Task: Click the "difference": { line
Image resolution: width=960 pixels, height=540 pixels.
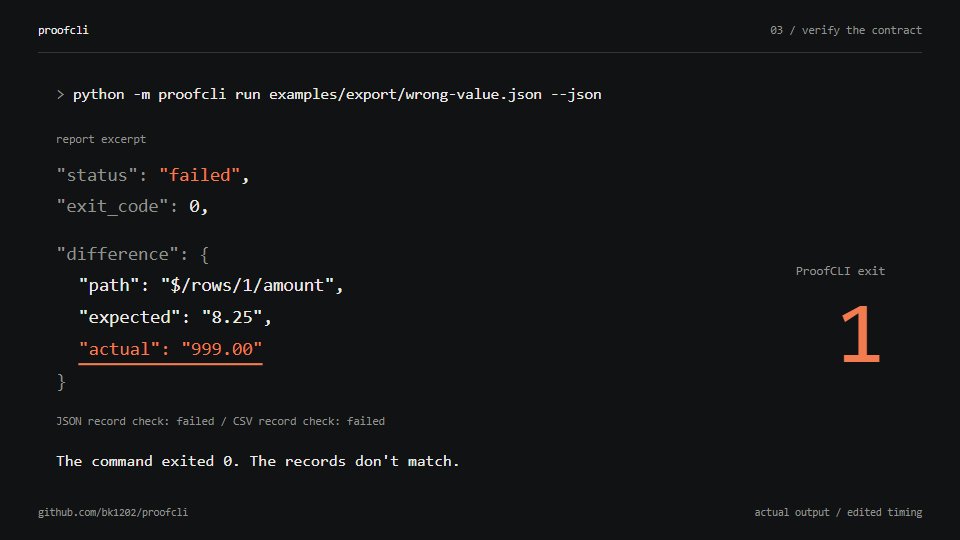Action: pyautogui.click(x=133, y=254)
